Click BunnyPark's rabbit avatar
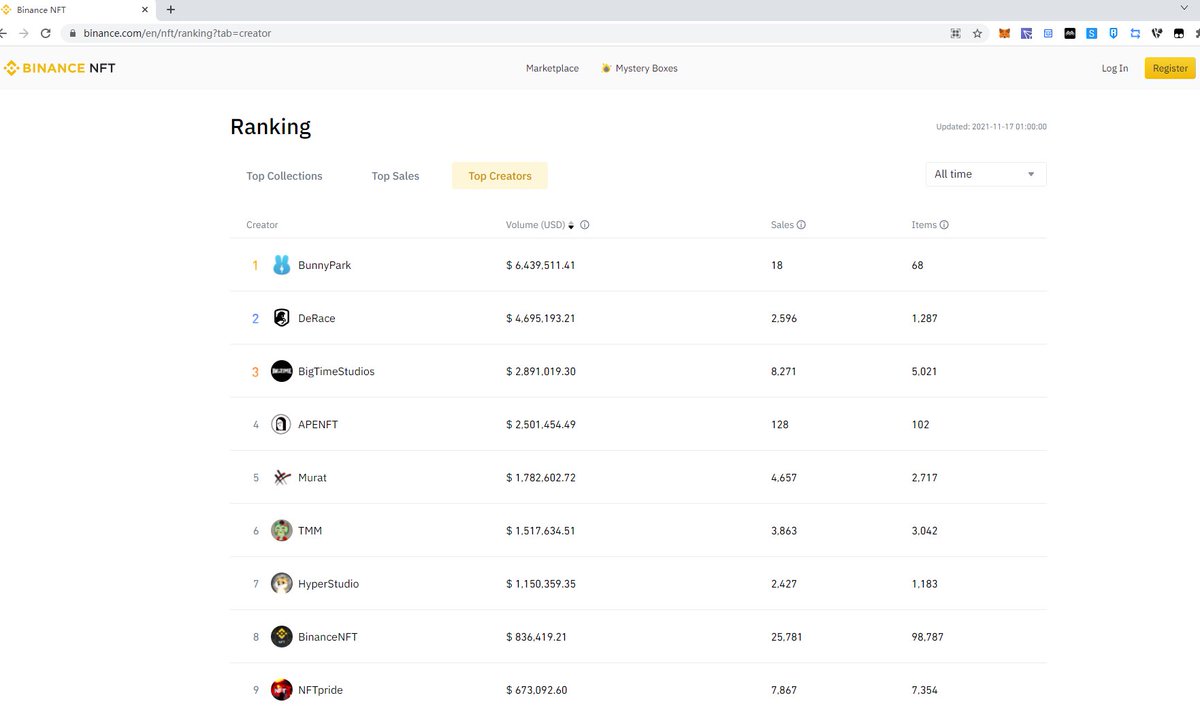1200x706 pixels. 282,265
